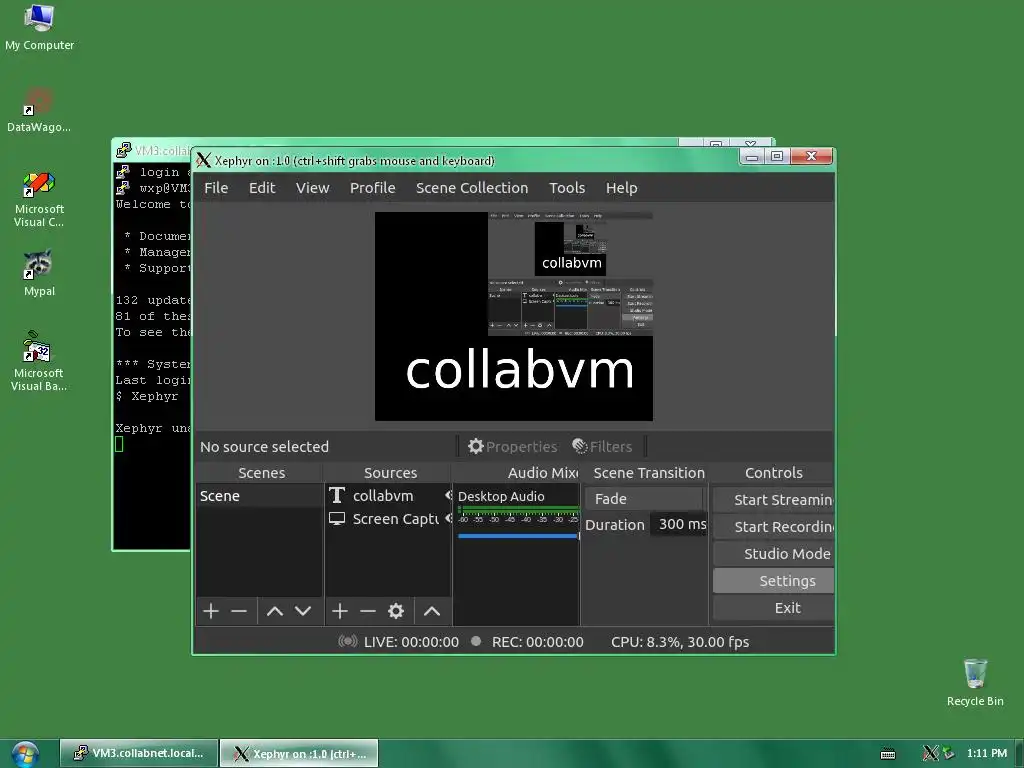Open the Profile menu
The image size is (1024, 768).
coord(372,188)
